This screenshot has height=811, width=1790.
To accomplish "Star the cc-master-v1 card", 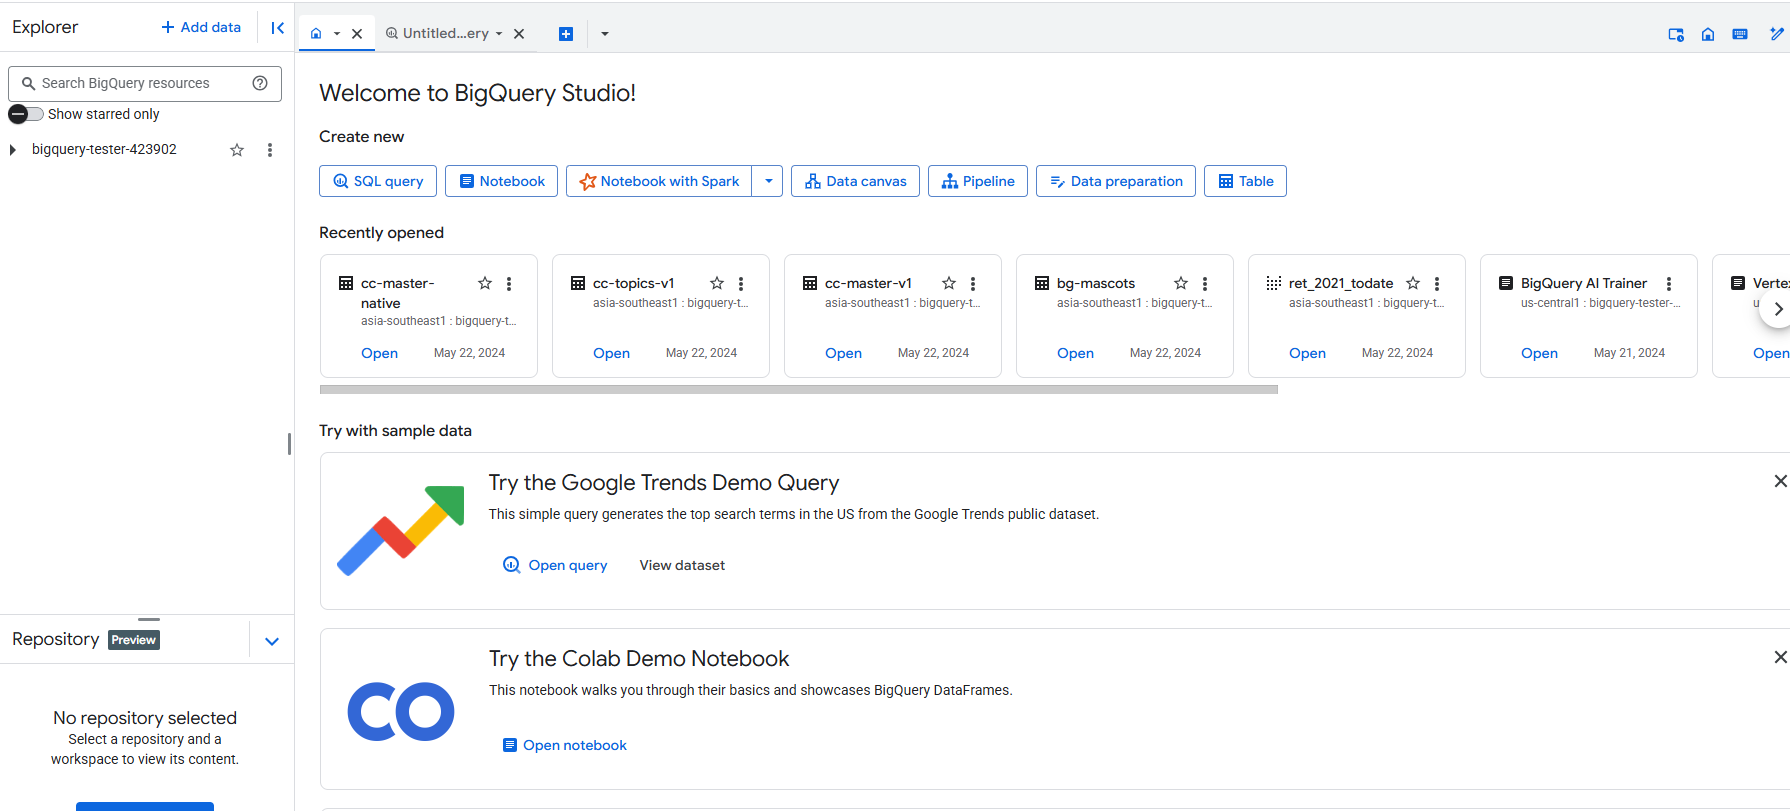I will tap(949, 283).
